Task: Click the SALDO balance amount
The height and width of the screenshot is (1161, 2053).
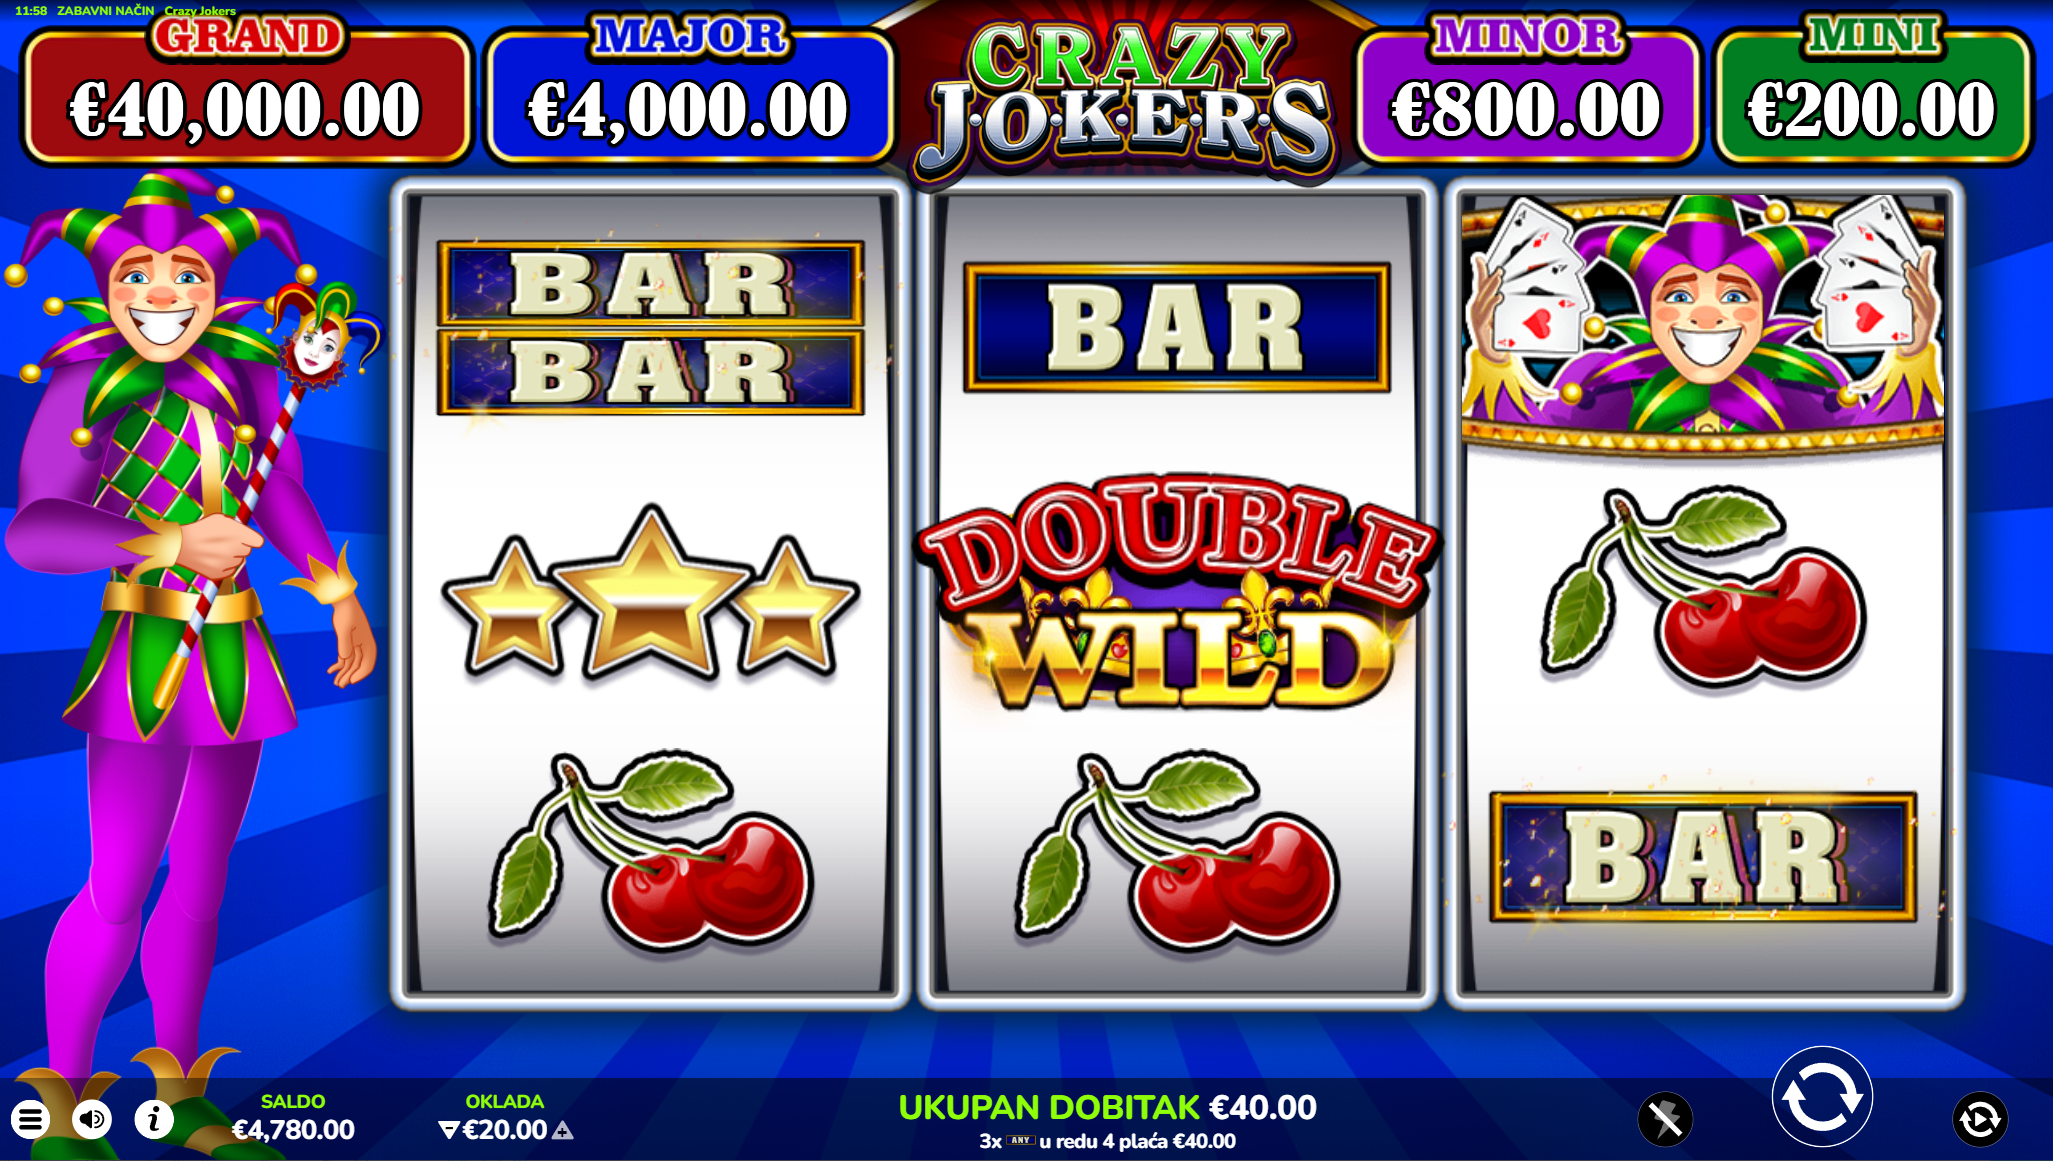Action: 293,1130
